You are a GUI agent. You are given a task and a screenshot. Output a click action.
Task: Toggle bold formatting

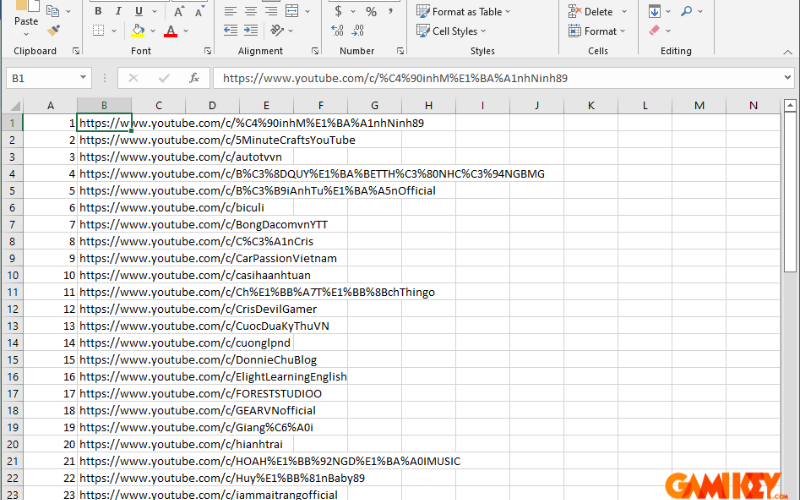(x=97, y=12)
